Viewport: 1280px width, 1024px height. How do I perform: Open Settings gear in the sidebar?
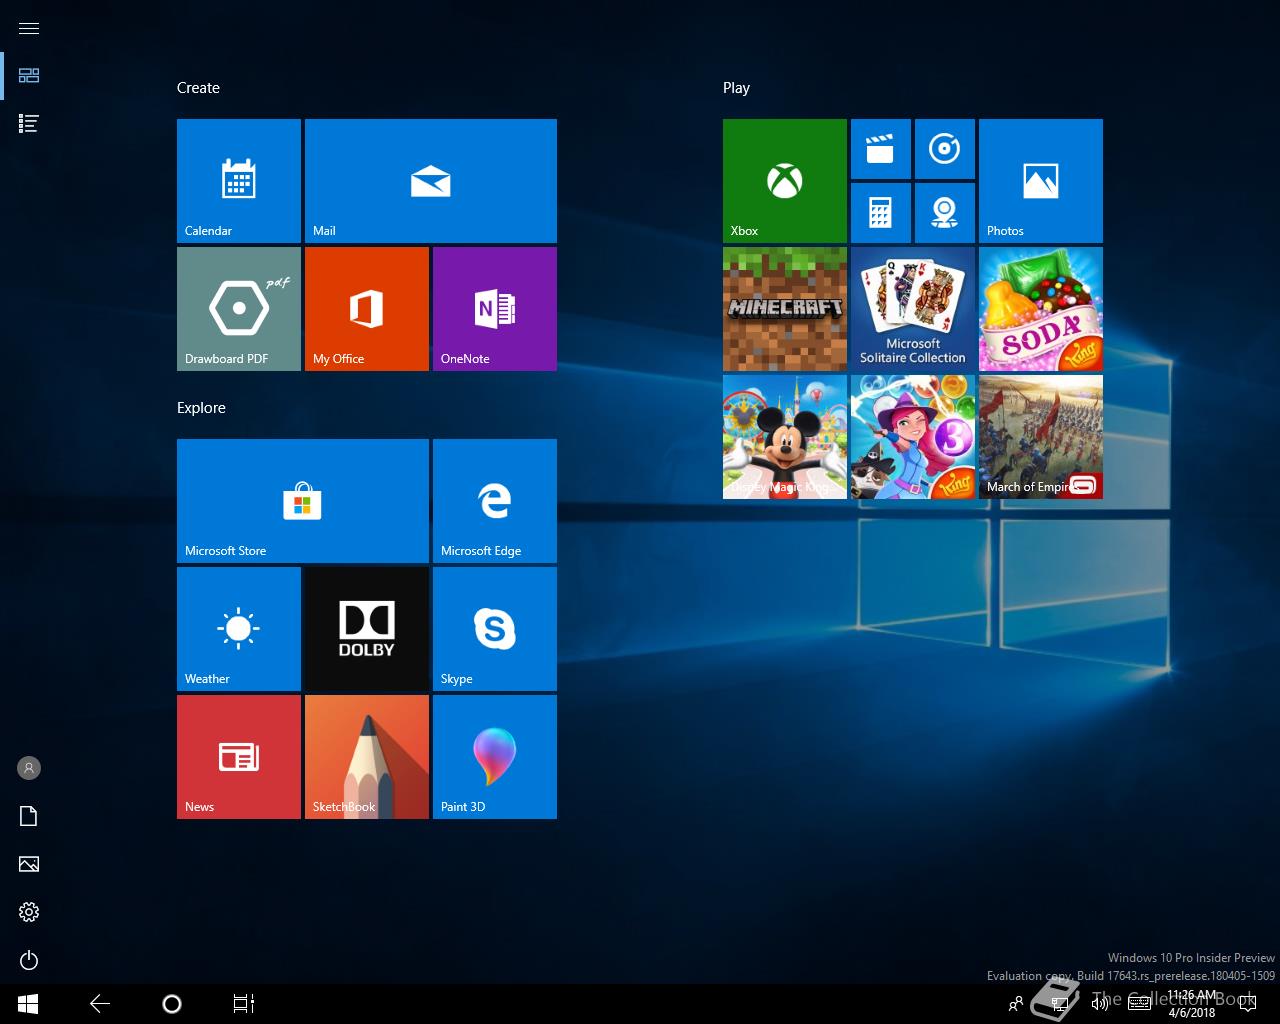tap(29, 912)
